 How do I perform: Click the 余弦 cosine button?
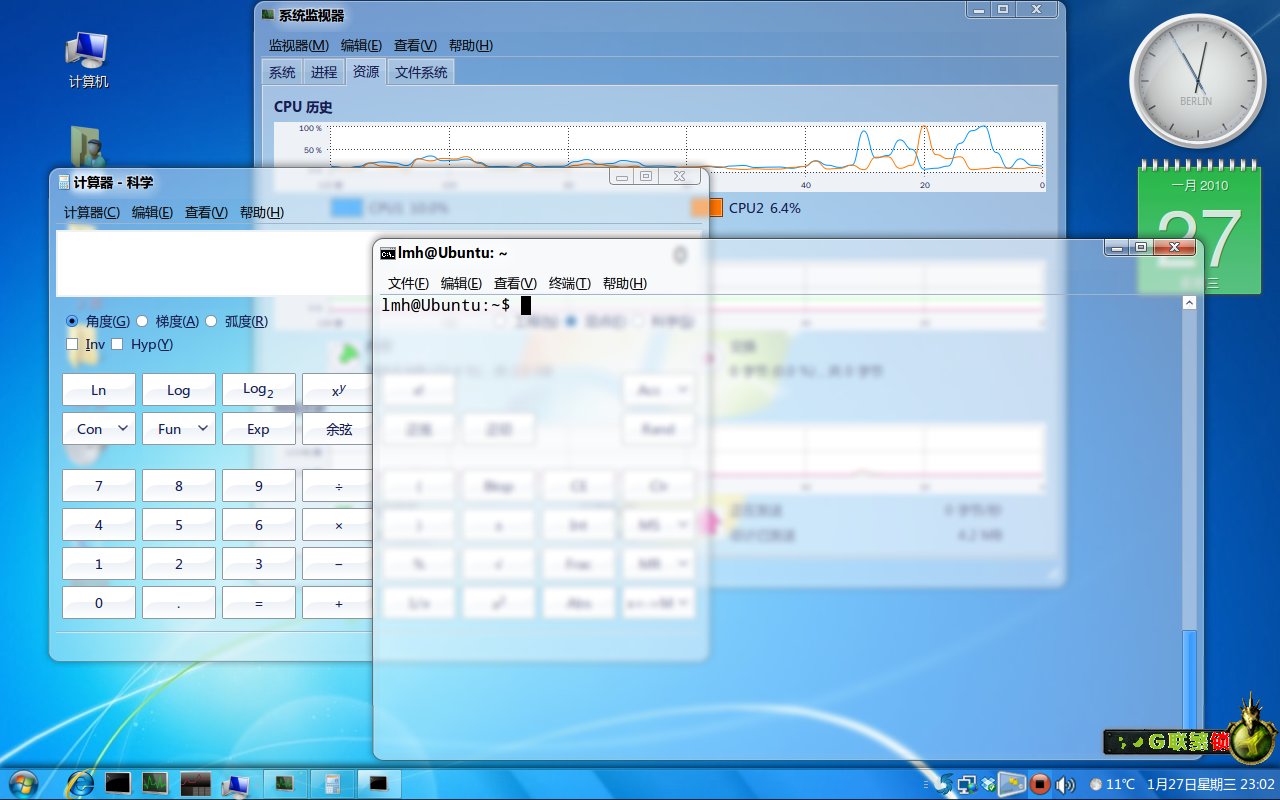338,429
